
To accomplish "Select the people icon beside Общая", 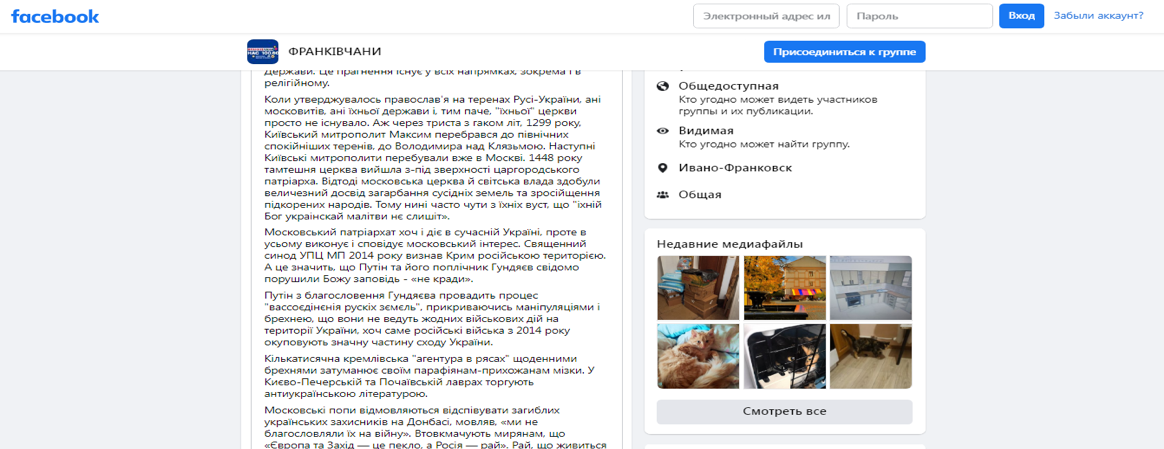I will click(663, 194).
